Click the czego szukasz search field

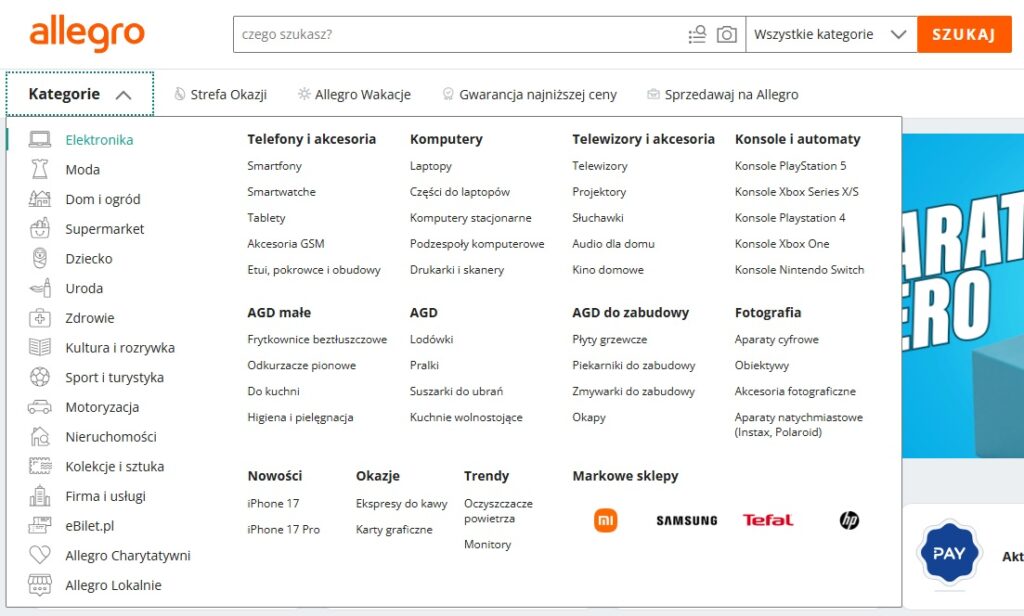pyautogui.click(x=457, y=34)
